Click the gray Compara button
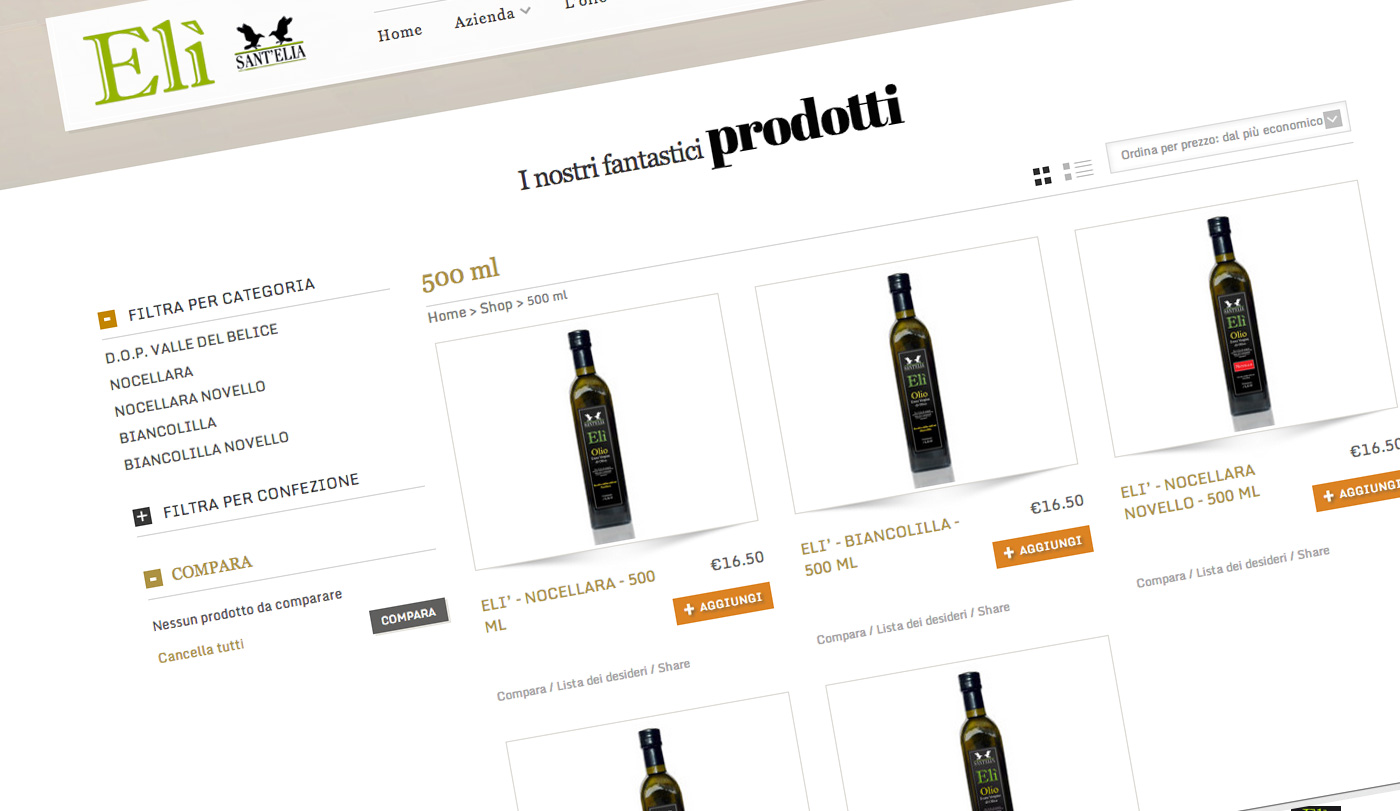 tap(408, 616)
